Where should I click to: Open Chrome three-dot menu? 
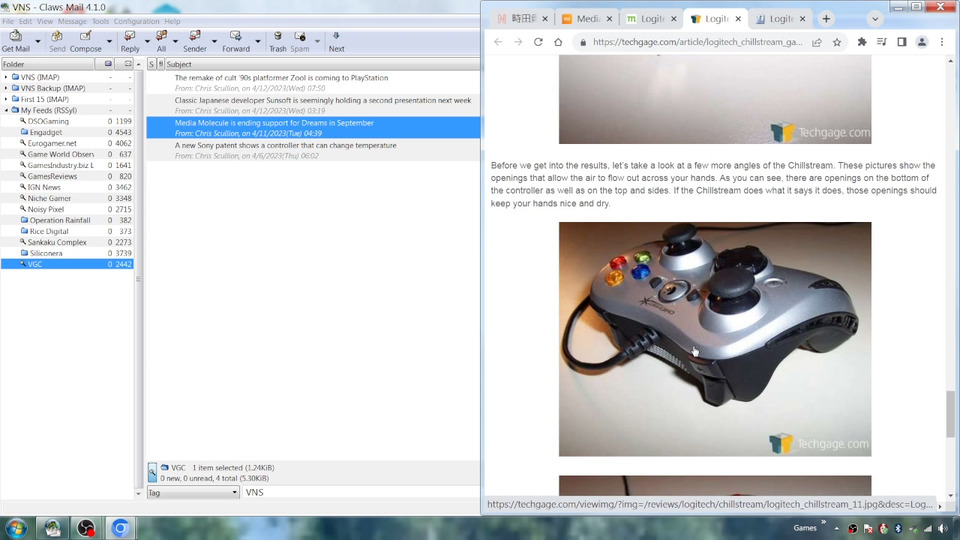[x=942, y=42]
